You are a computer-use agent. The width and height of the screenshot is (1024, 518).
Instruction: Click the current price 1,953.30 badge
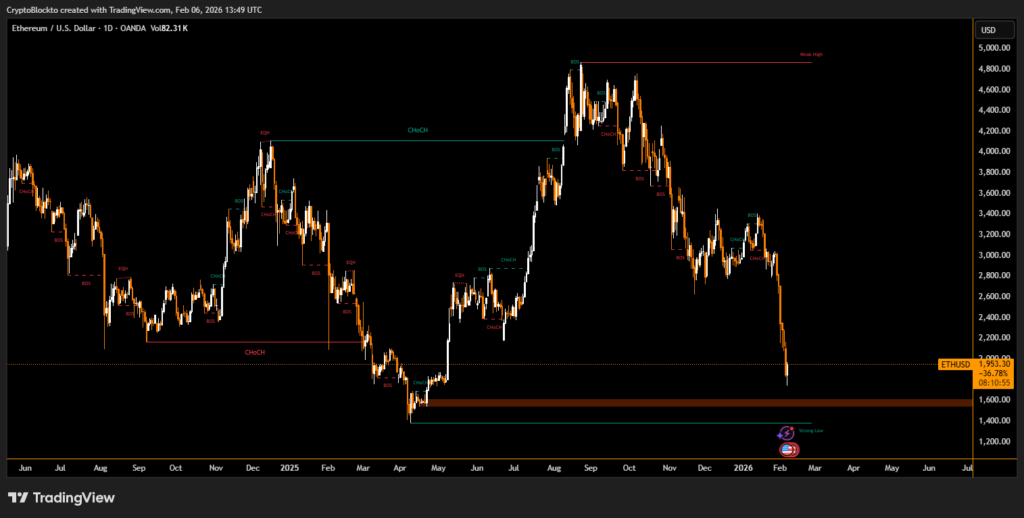(x=993, y=365)
